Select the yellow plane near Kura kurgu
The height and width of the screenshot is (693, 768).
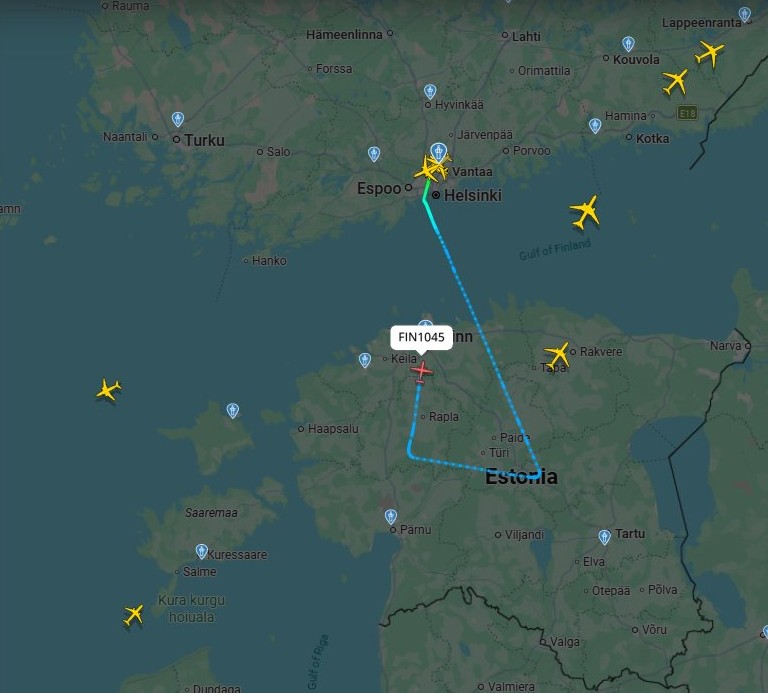(x=133, y=614)
